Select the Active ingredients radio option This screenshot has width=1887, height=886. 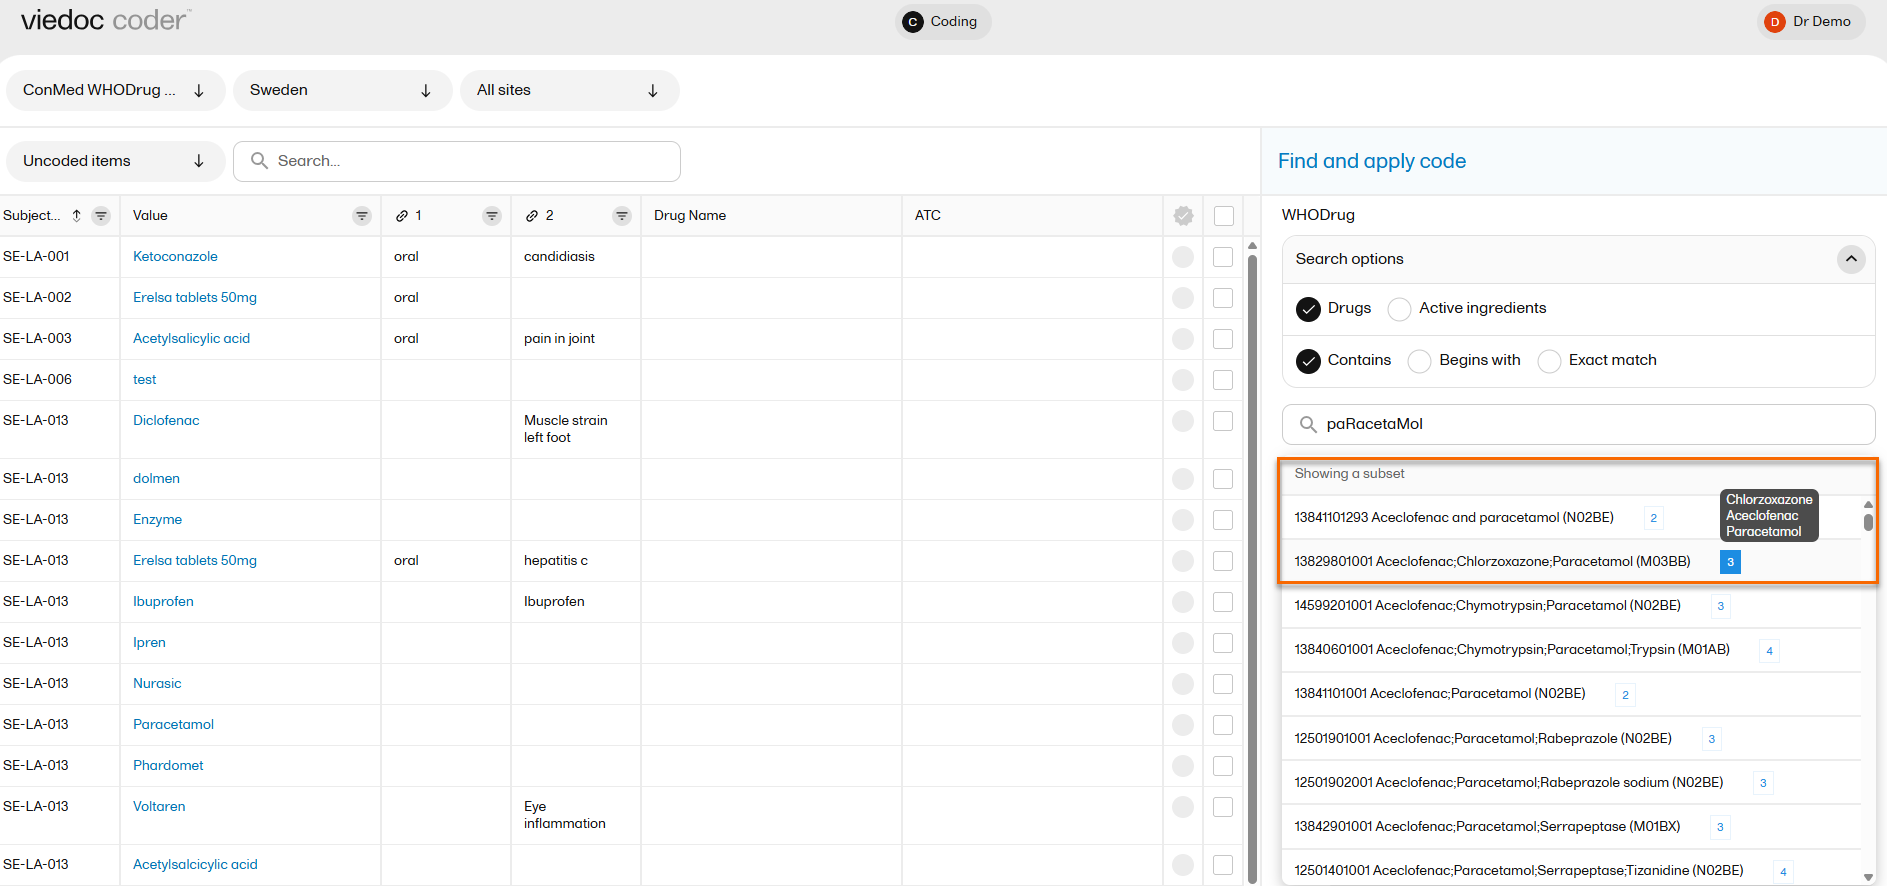click(x=1400, y=309)
